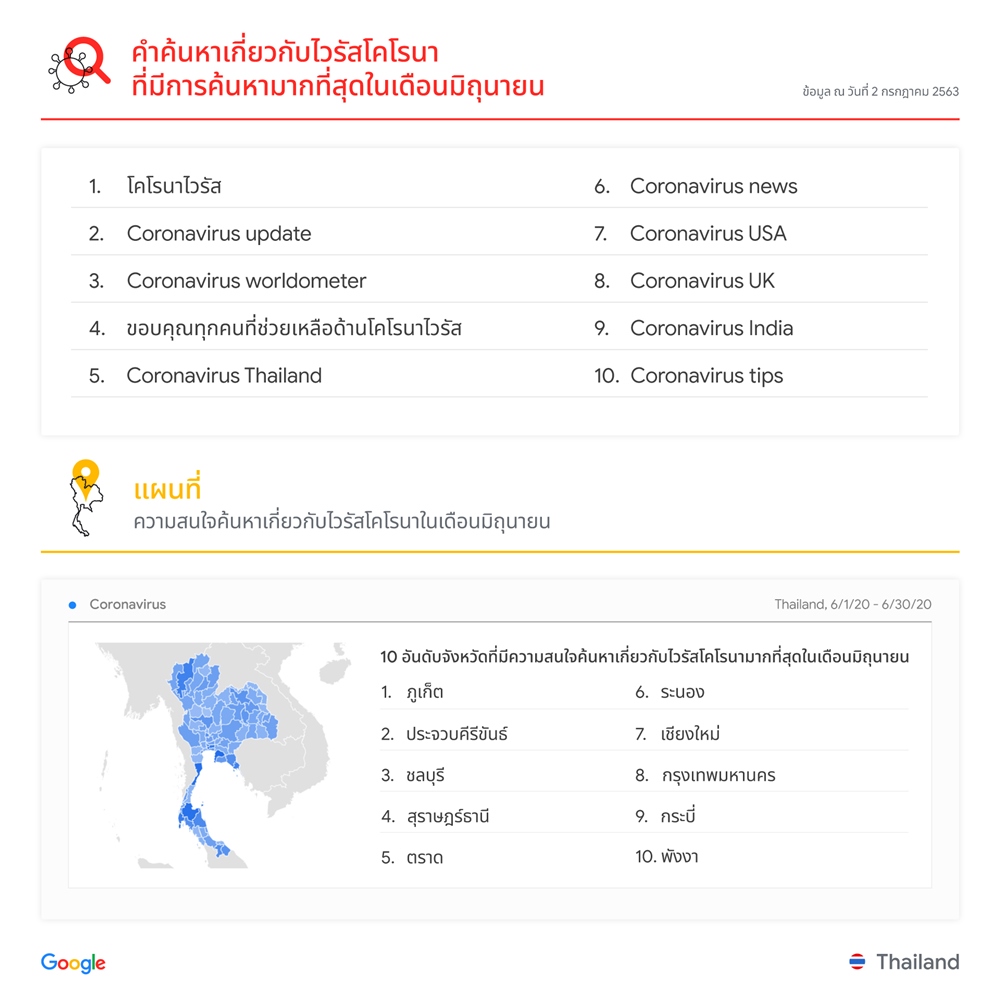Screen dimensions: 1000x1000
Task: Select the Coronavirus Thailand search term
Action: (224, 376)
